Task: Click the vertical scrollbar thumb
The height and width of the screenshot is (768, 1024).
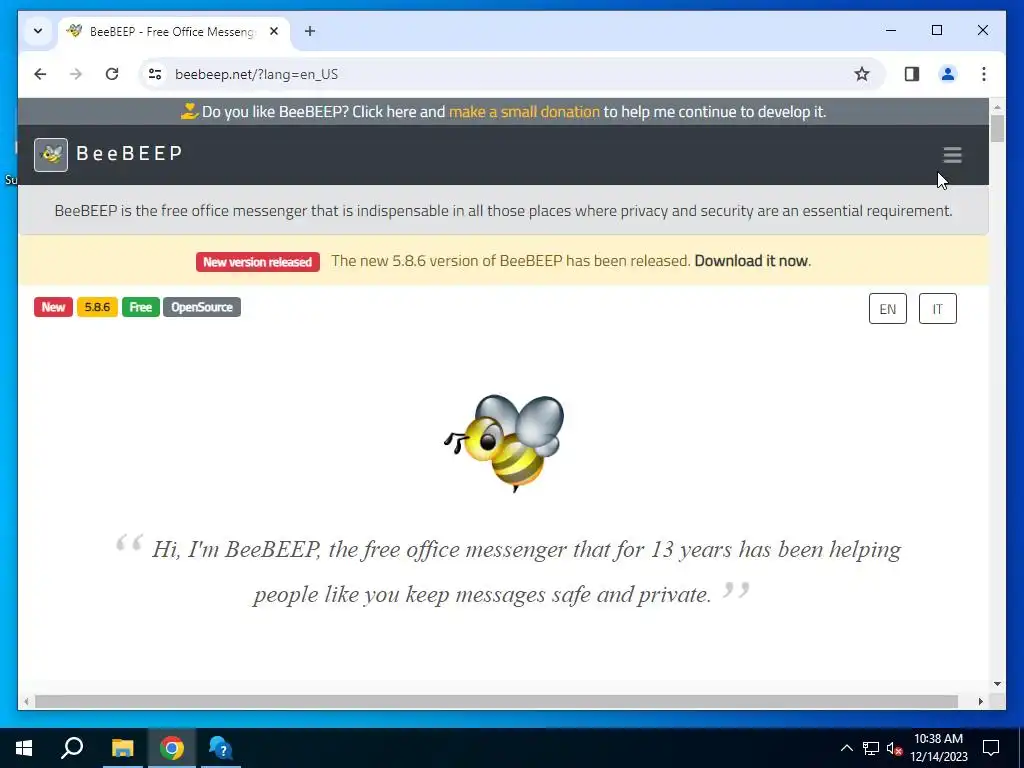Action: click(997, 128)
